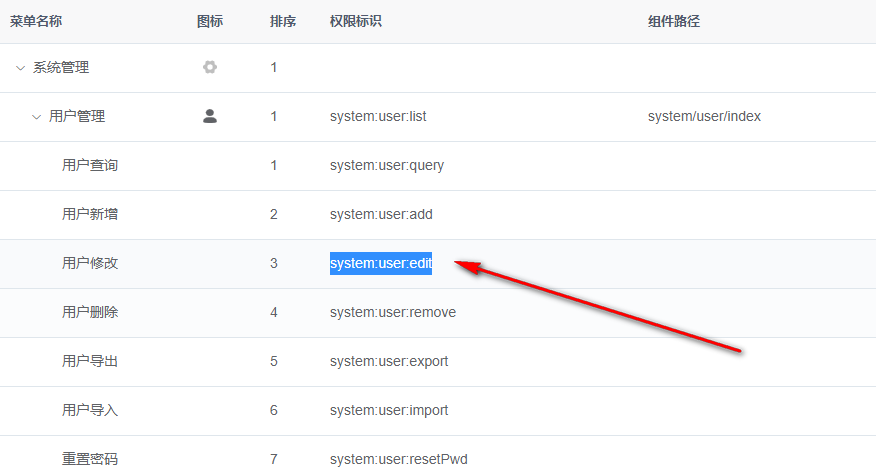
Task: Click the user avatar icon for 用户管理
Action: pos(210,116)
